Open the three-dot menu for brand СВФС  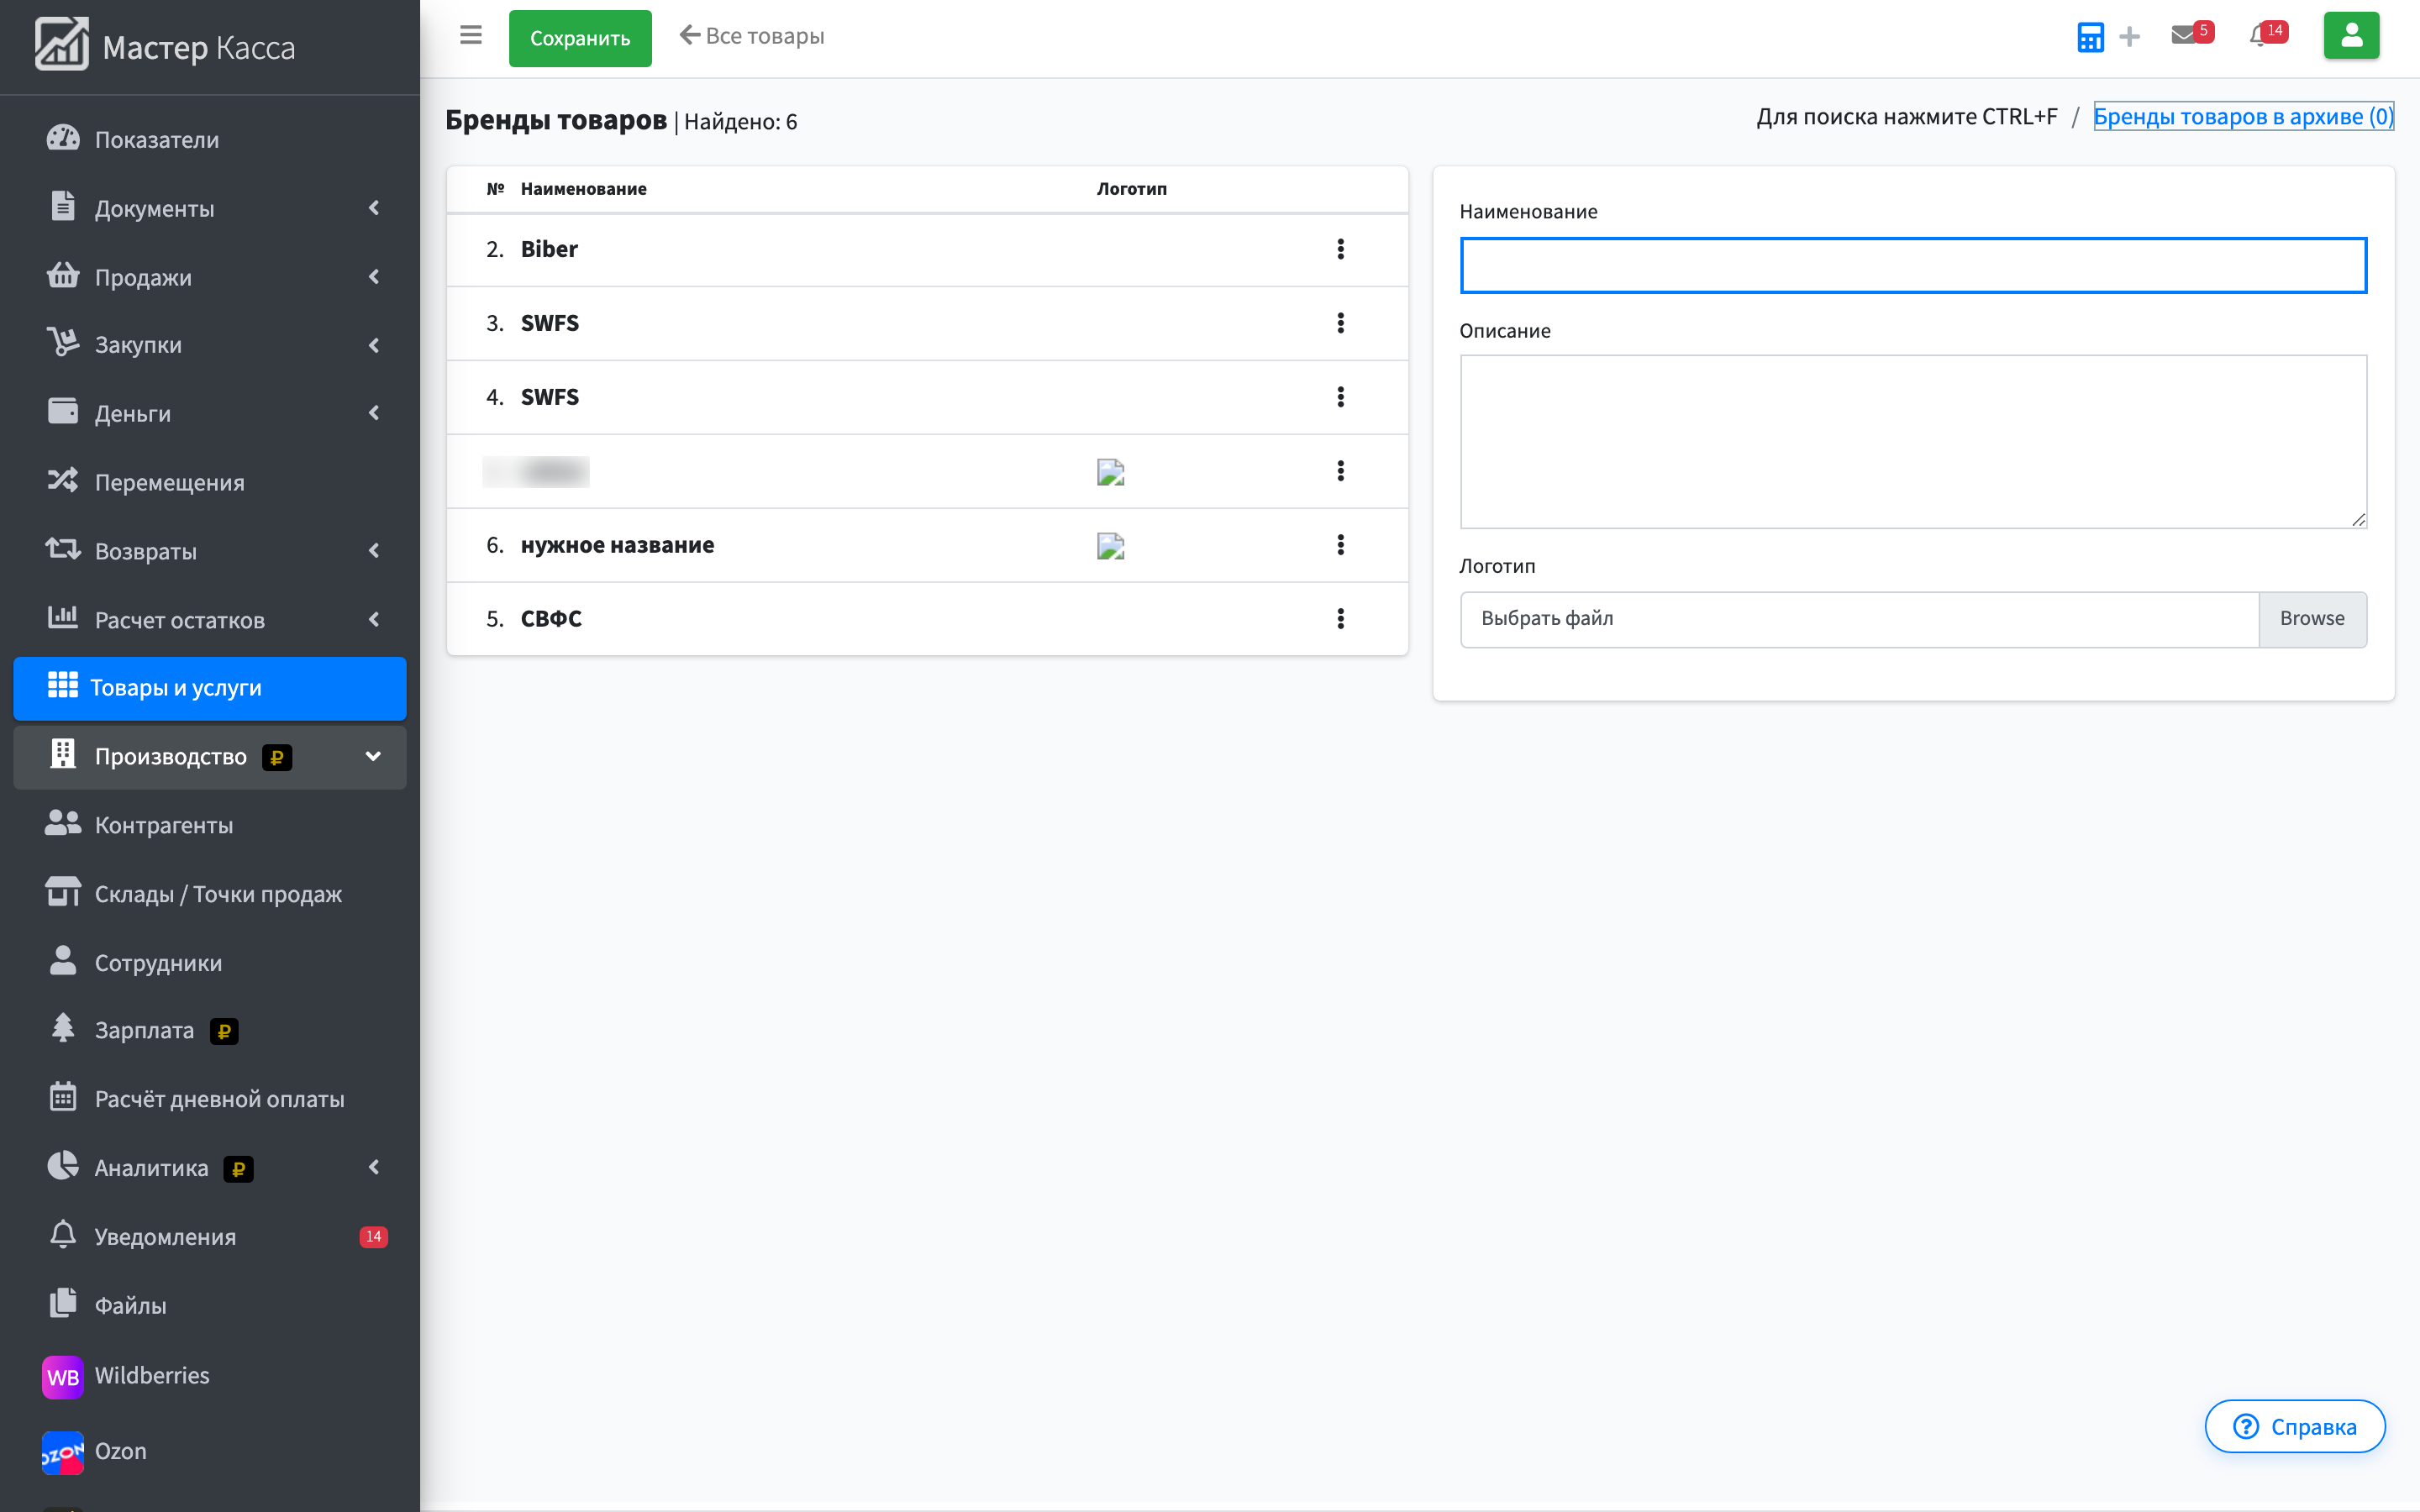pyautogui.click(x=1340, y=618)
